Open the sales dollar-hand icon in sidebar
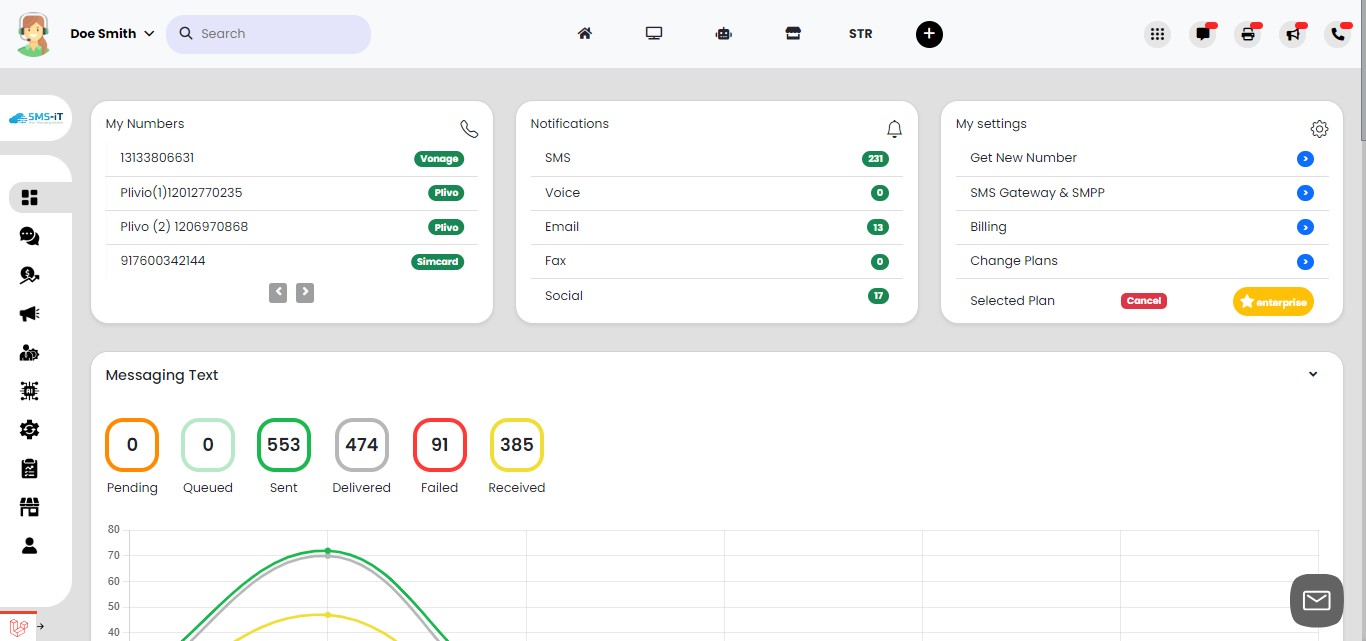This screenshot has width=1366, height=641. [x=29, y=275]
